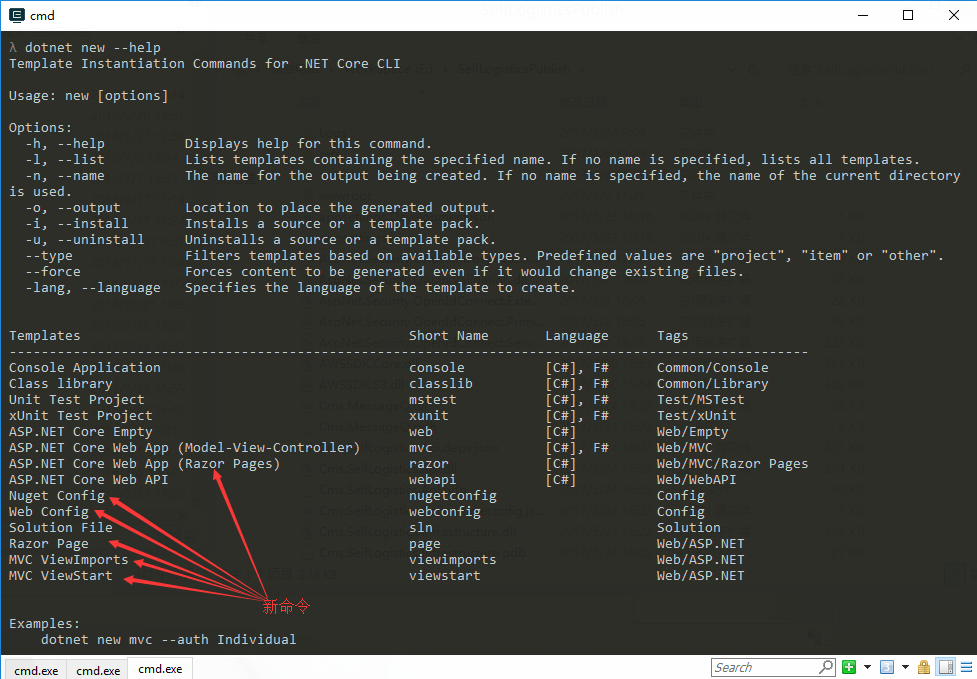Click the 'Nuget Config' template name
The width and height of the screenshot is (977, 679).
click(x=57, y=496)
